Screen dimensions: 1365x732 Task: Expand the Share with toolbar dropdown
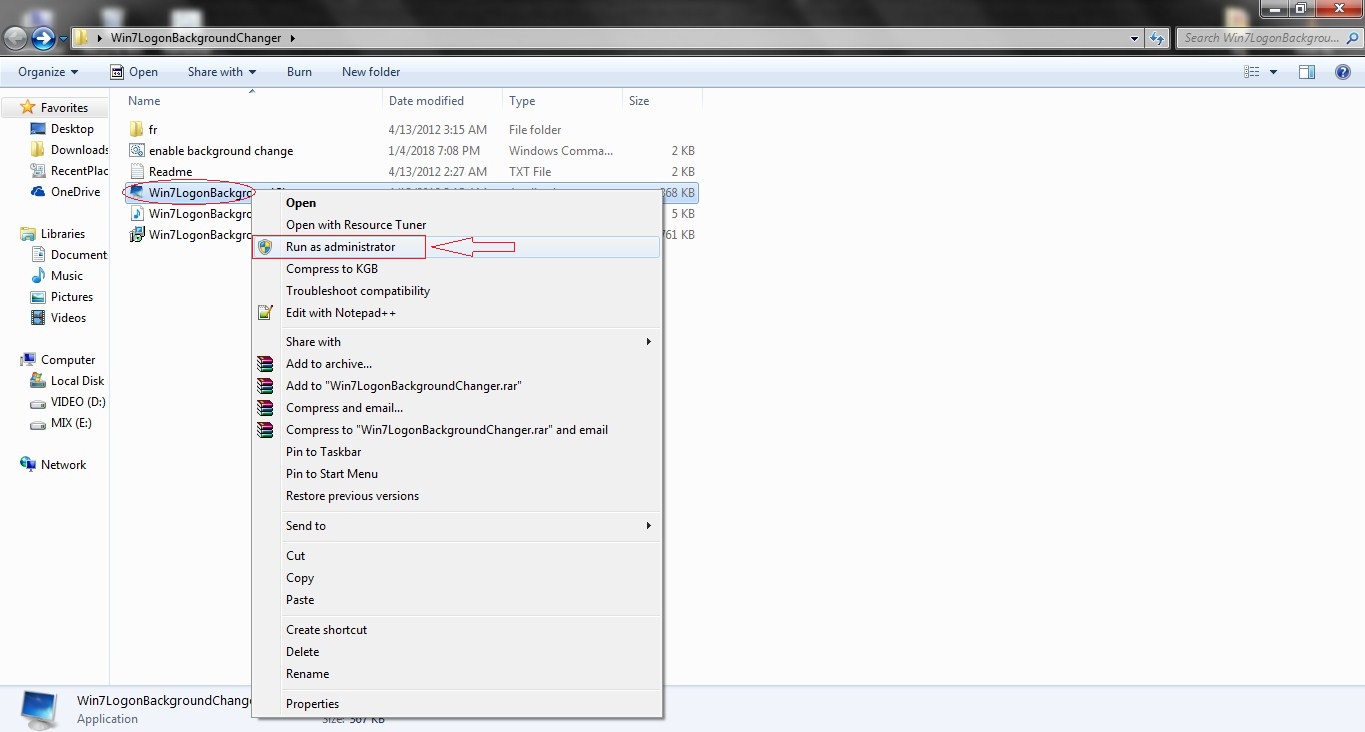click(221, 72)
